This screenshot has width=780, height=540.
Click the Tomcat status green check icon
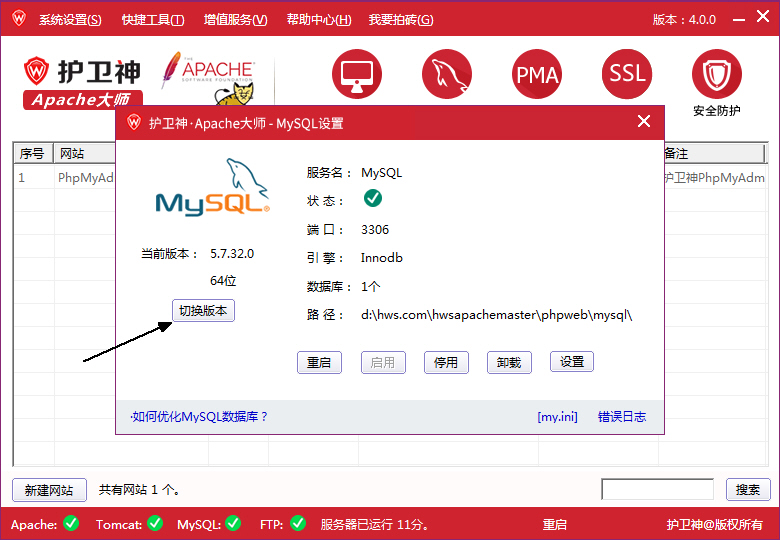click(x=155, y=523)
